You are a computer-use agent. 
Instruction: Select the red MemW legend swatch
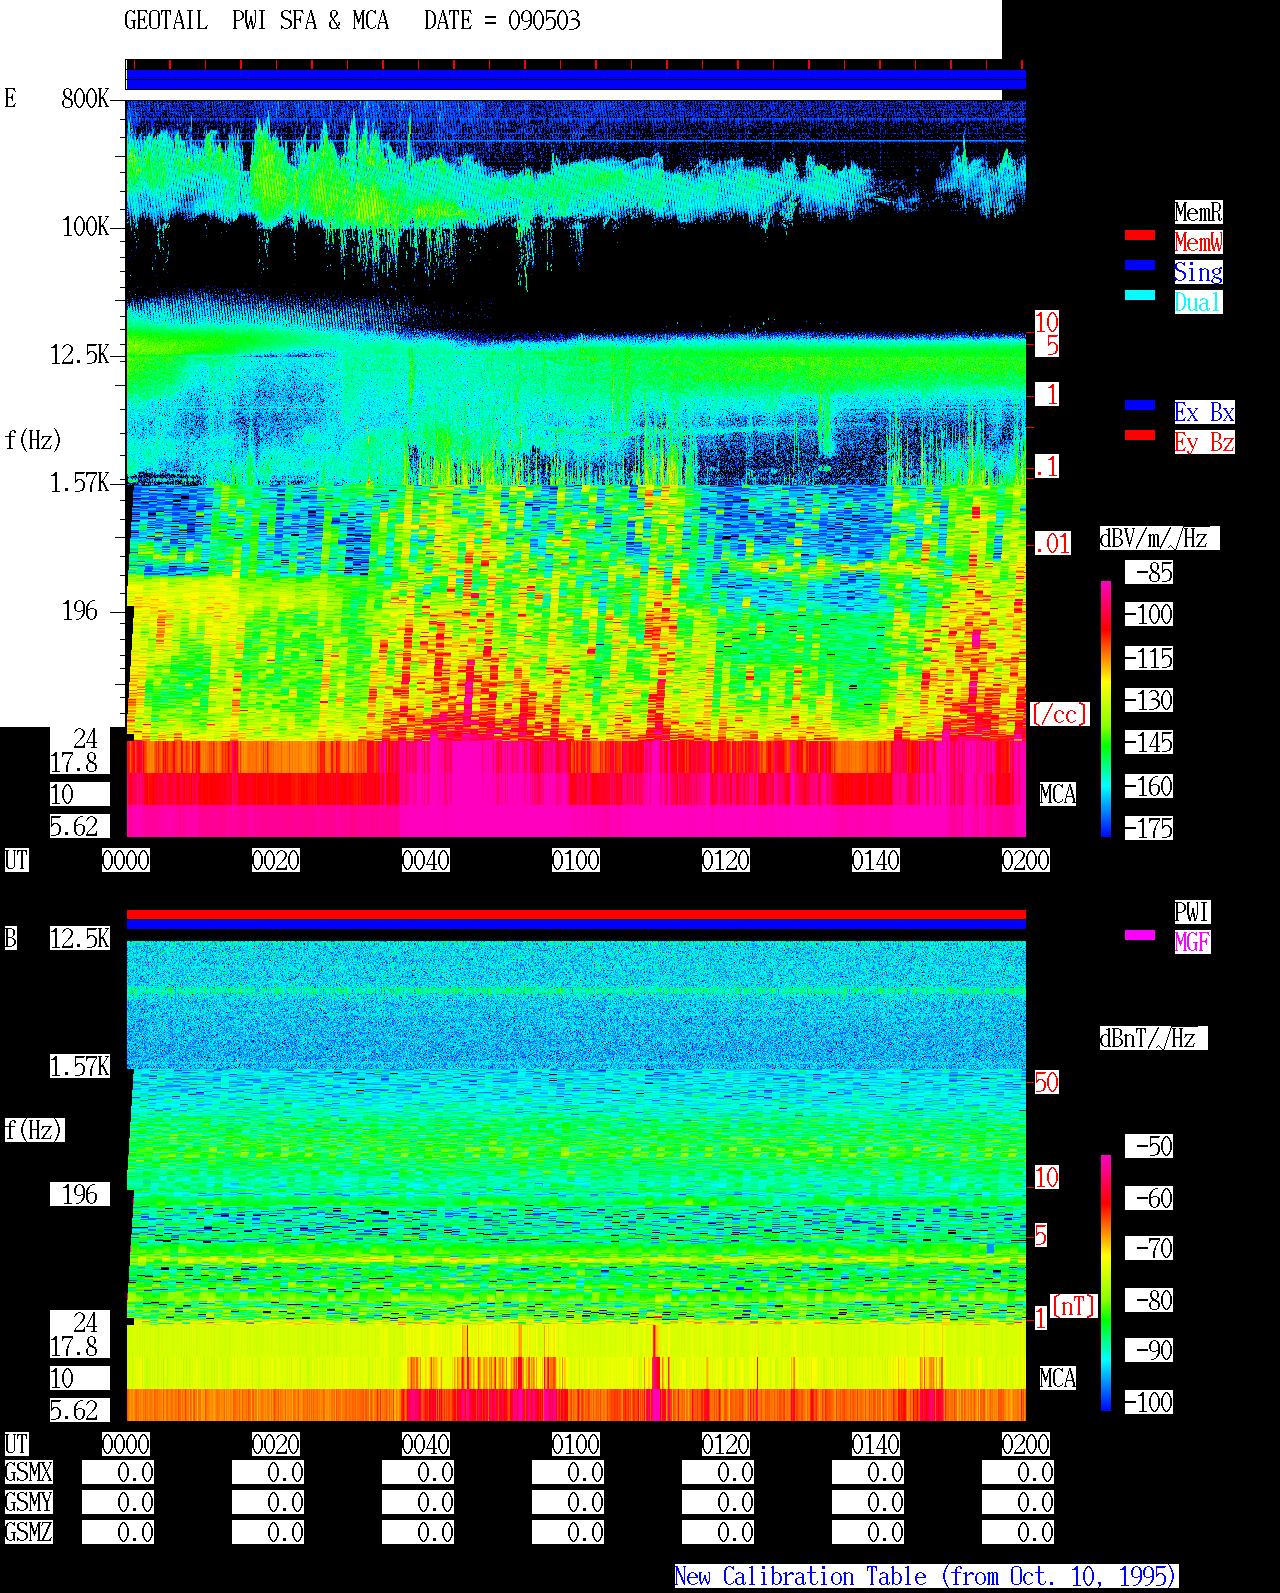(x=1140, y=235)
